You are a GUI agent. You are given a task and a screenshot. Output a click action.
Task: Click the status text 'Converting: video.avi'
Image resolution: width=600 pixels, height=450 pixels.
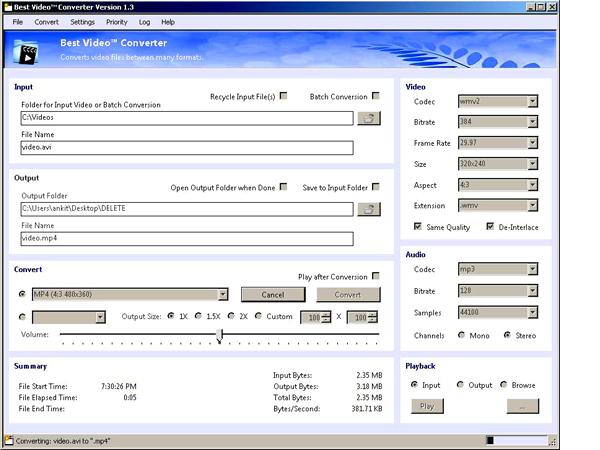(x=63, y=441)
